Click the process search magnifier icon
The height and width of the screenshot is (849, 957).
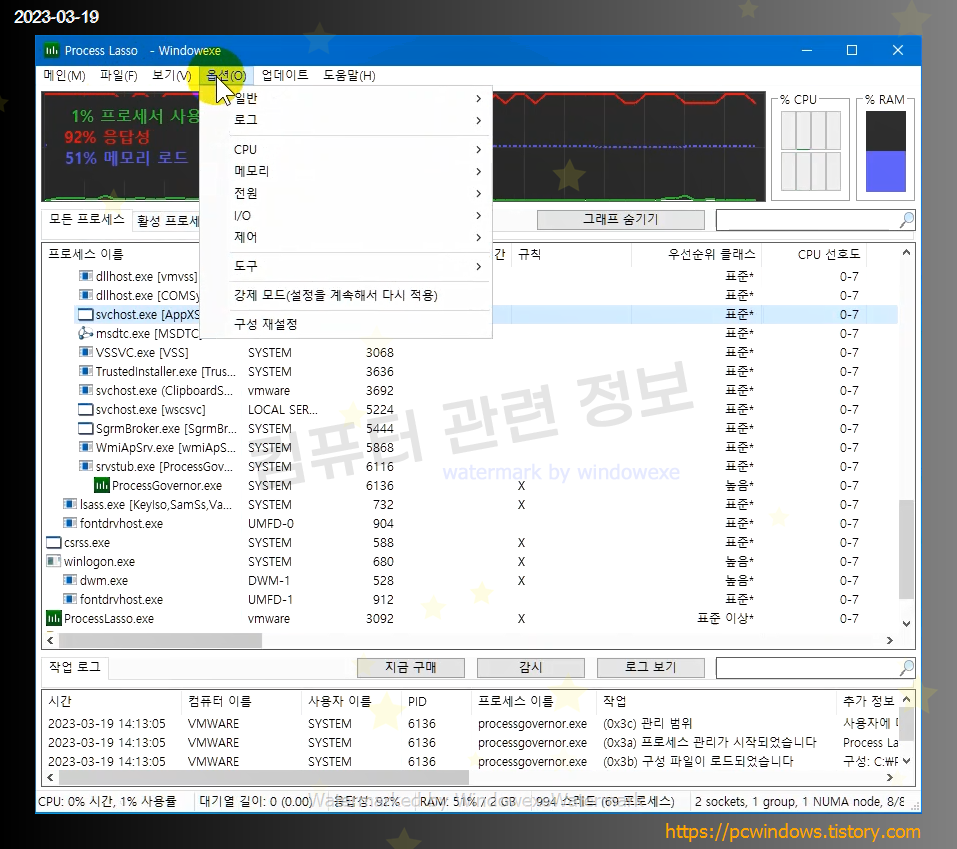coord(906,220)
